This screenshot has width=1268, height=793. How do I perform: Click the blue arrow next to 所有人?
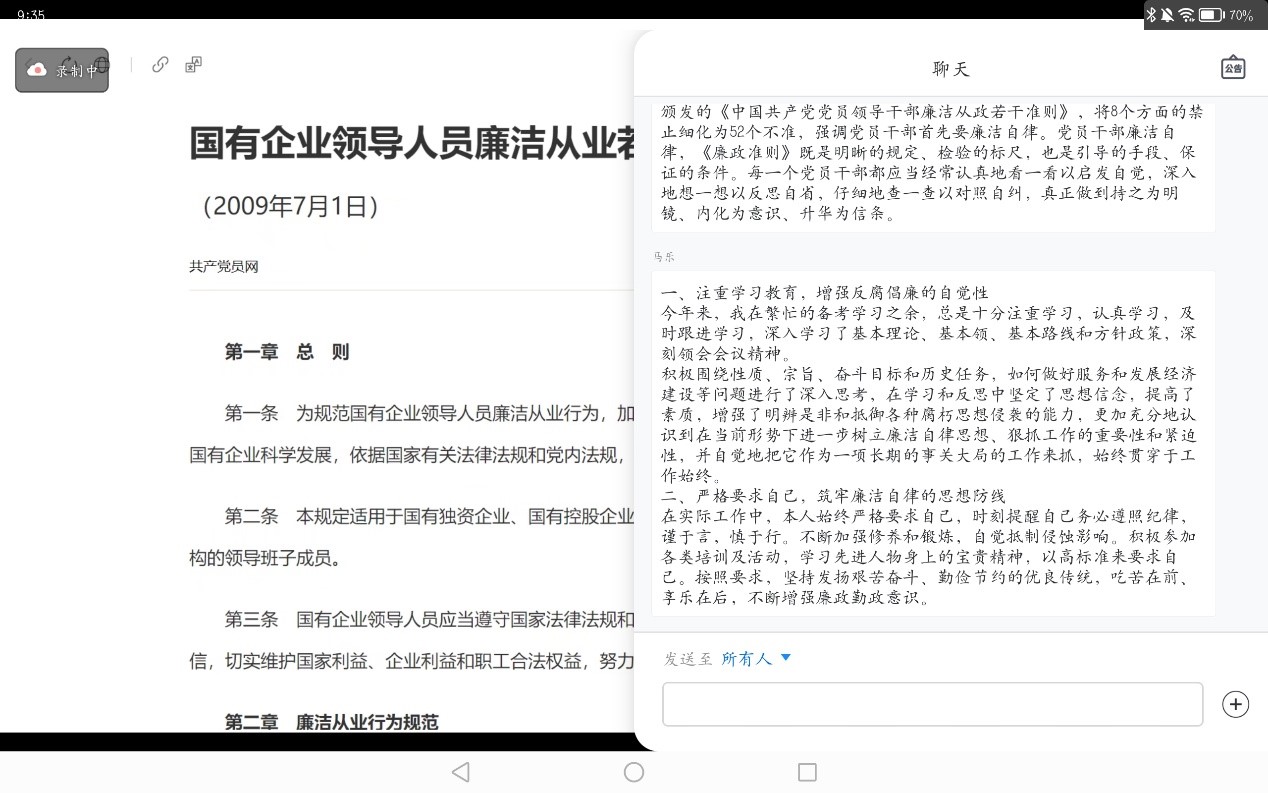pos(785,658)
